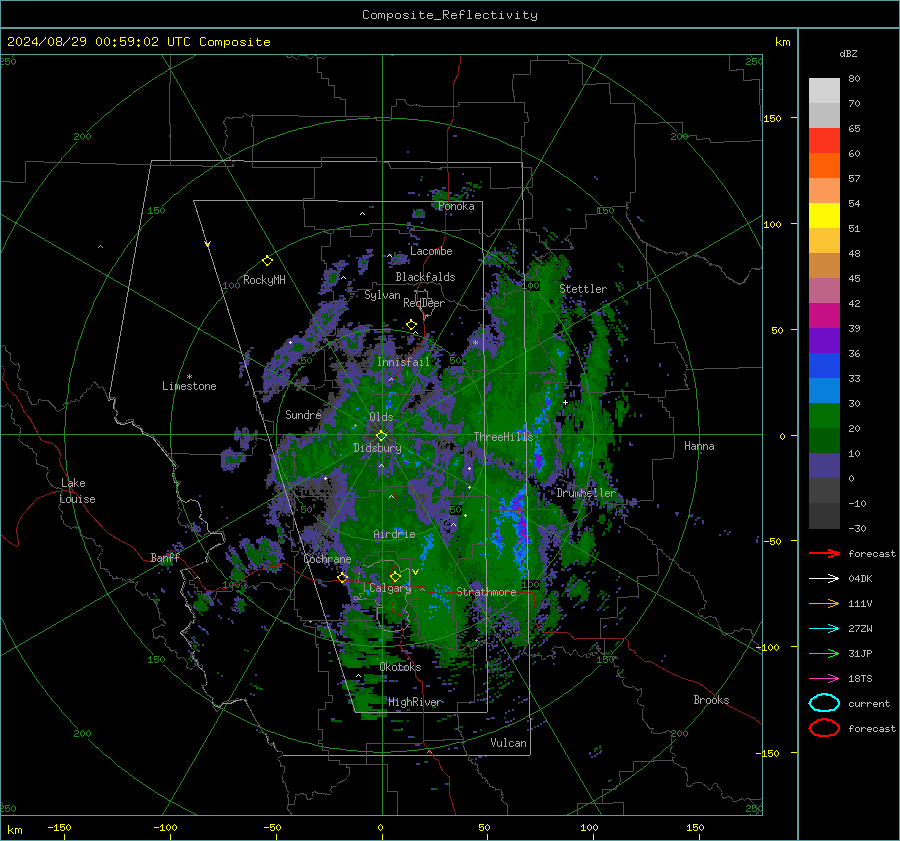Click the Ponoka city label
The width and height of the screenshot is (900, 841).
point(456,206)
